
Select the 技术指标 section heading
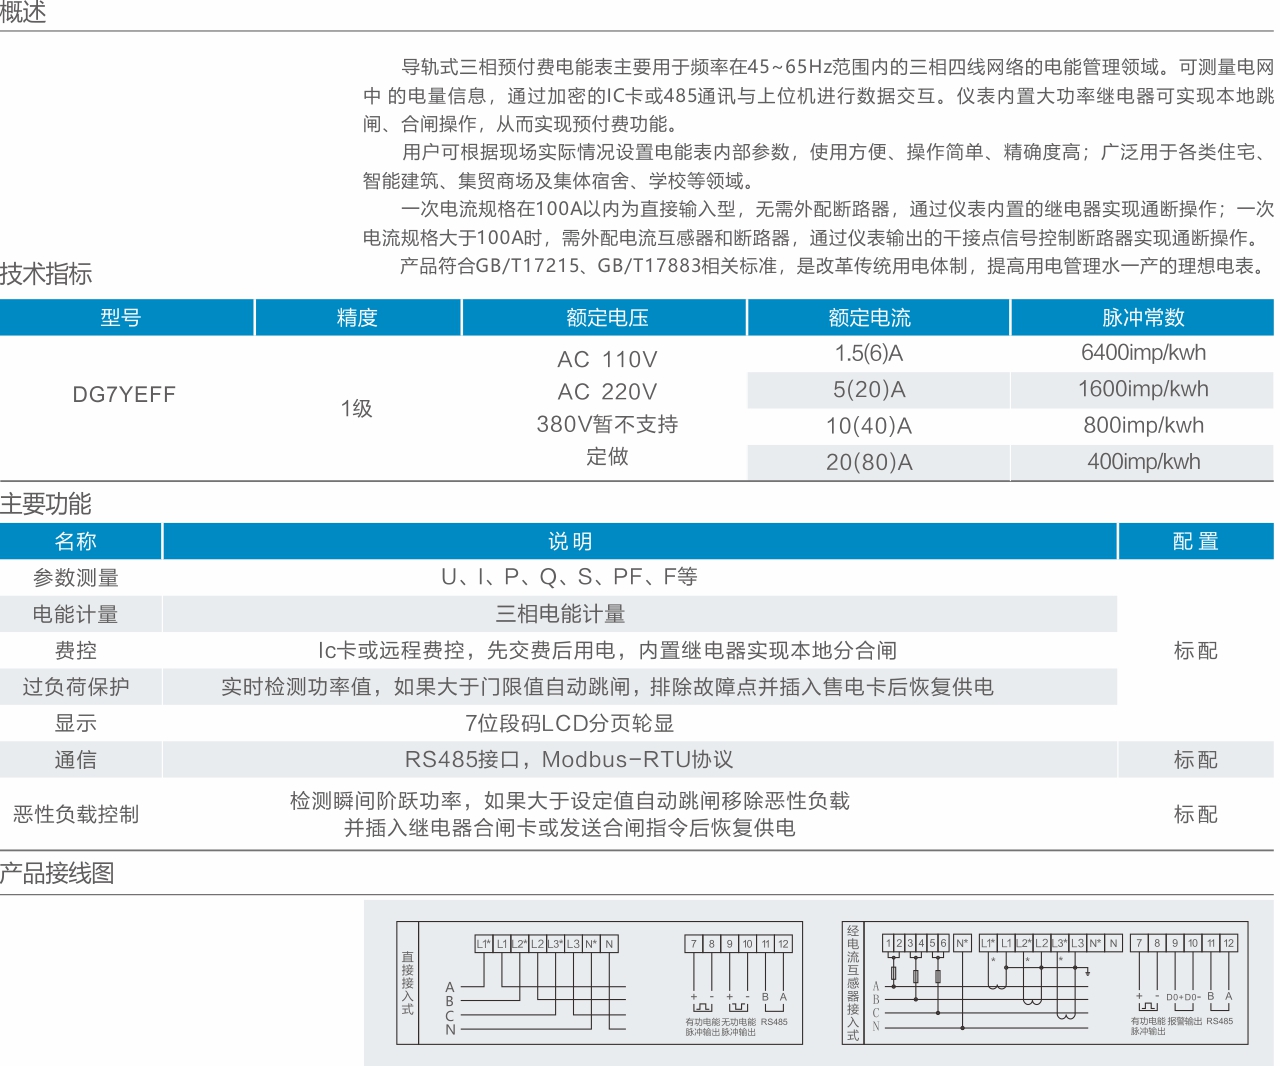46,274
